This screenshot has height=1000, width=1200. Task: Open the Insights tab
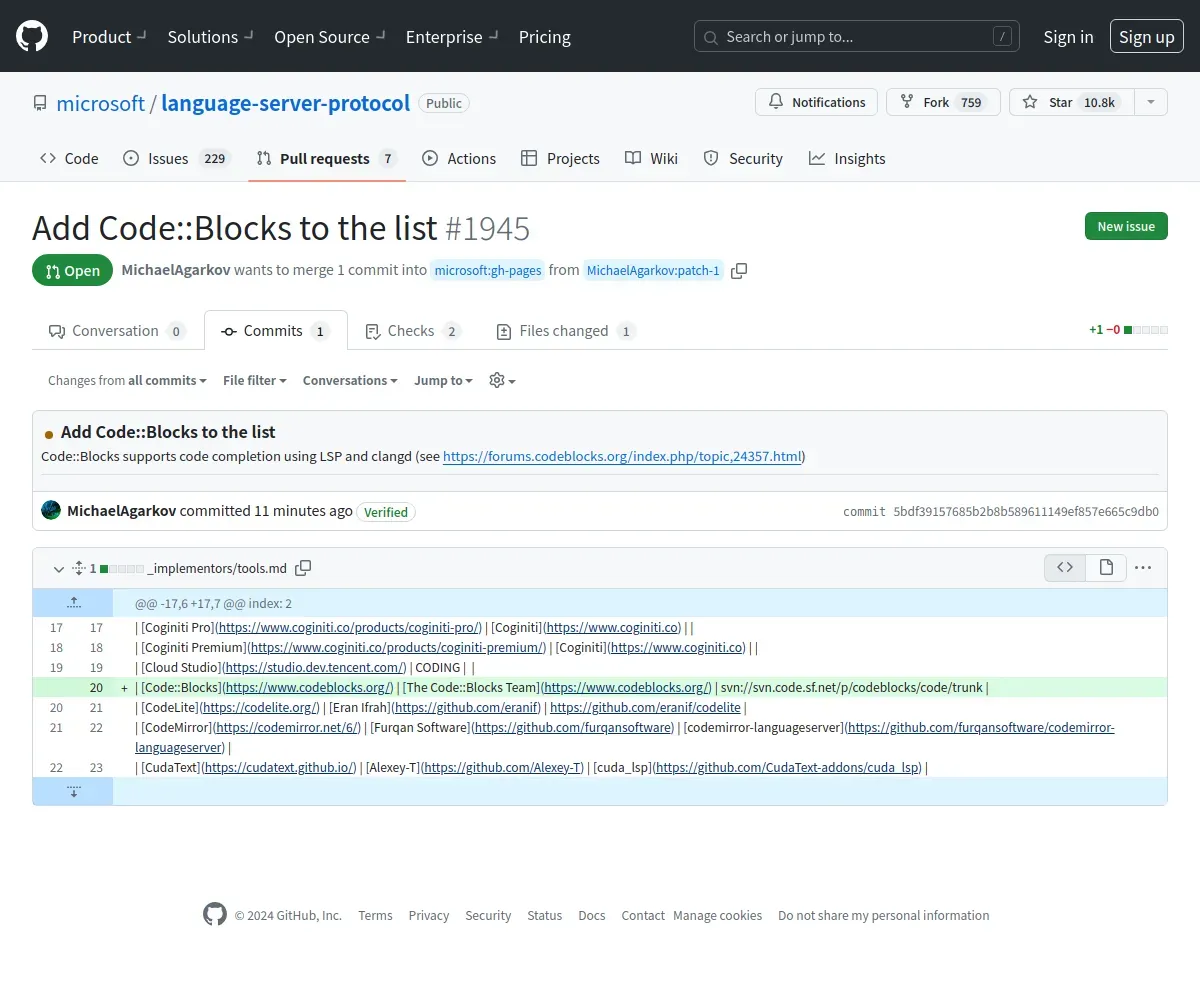[x=847, y=158]
